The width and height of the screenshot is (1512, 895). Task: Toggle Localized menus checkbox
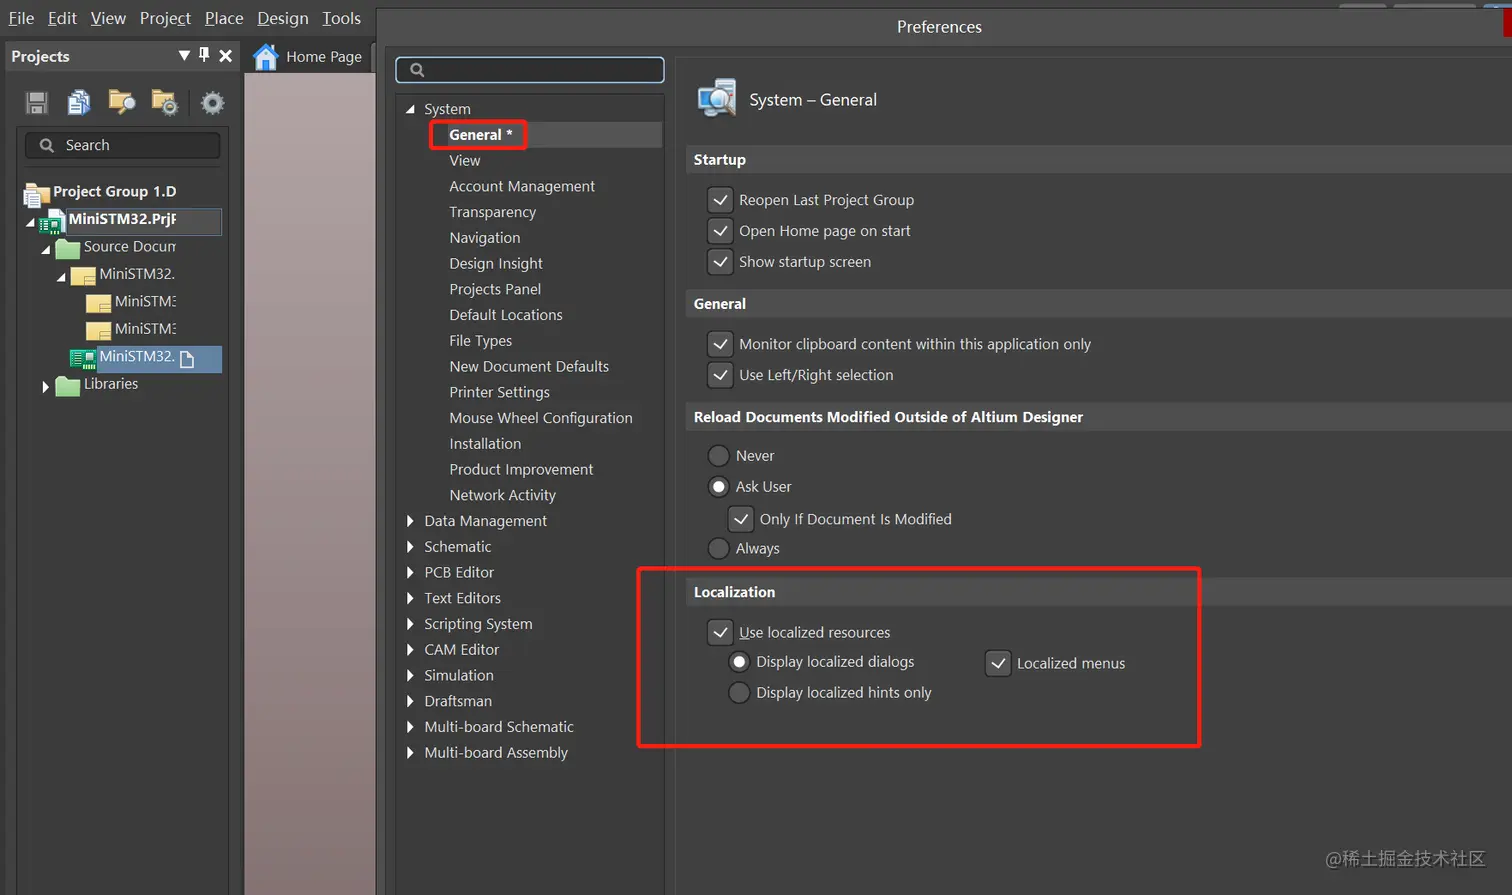(x=998, y=663)
